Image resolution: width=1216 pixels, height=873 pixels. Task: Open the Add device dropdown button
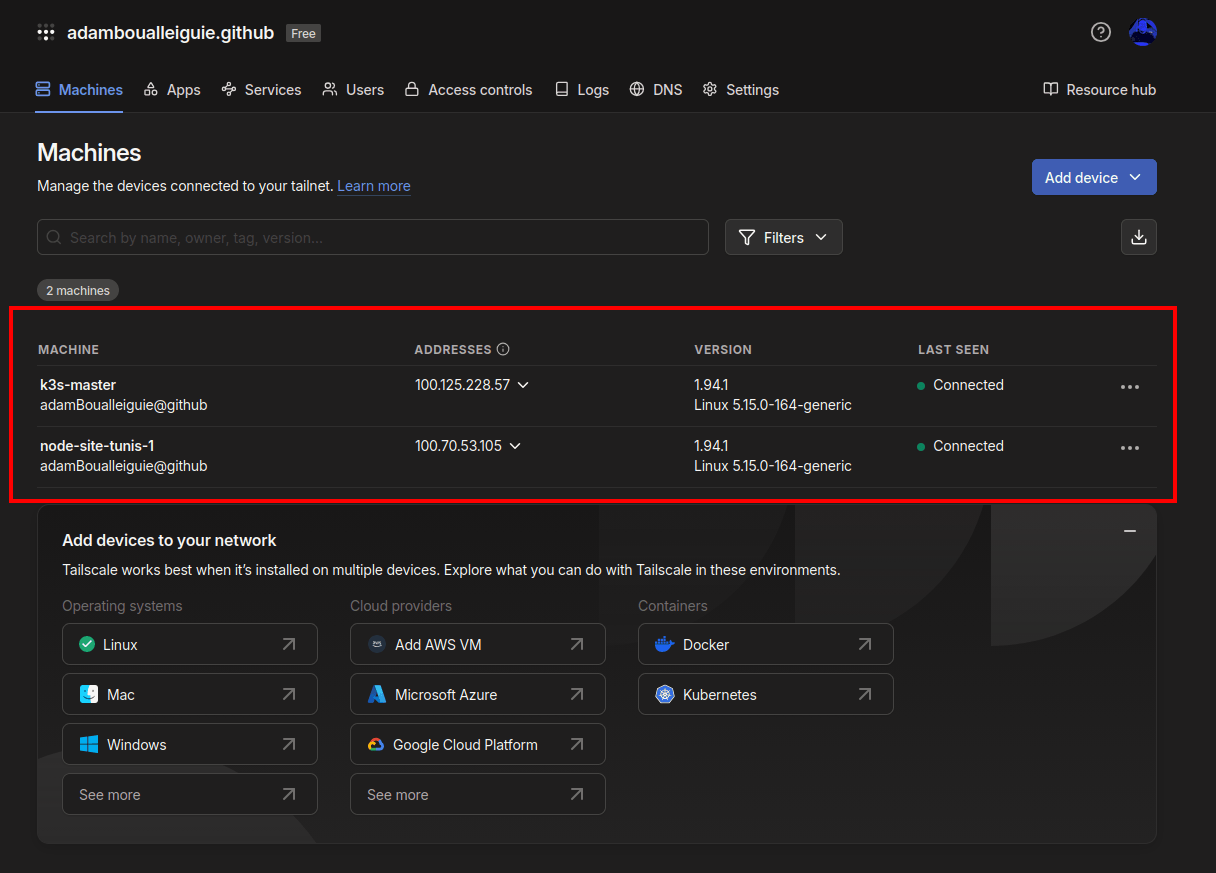click(1094, 177)
